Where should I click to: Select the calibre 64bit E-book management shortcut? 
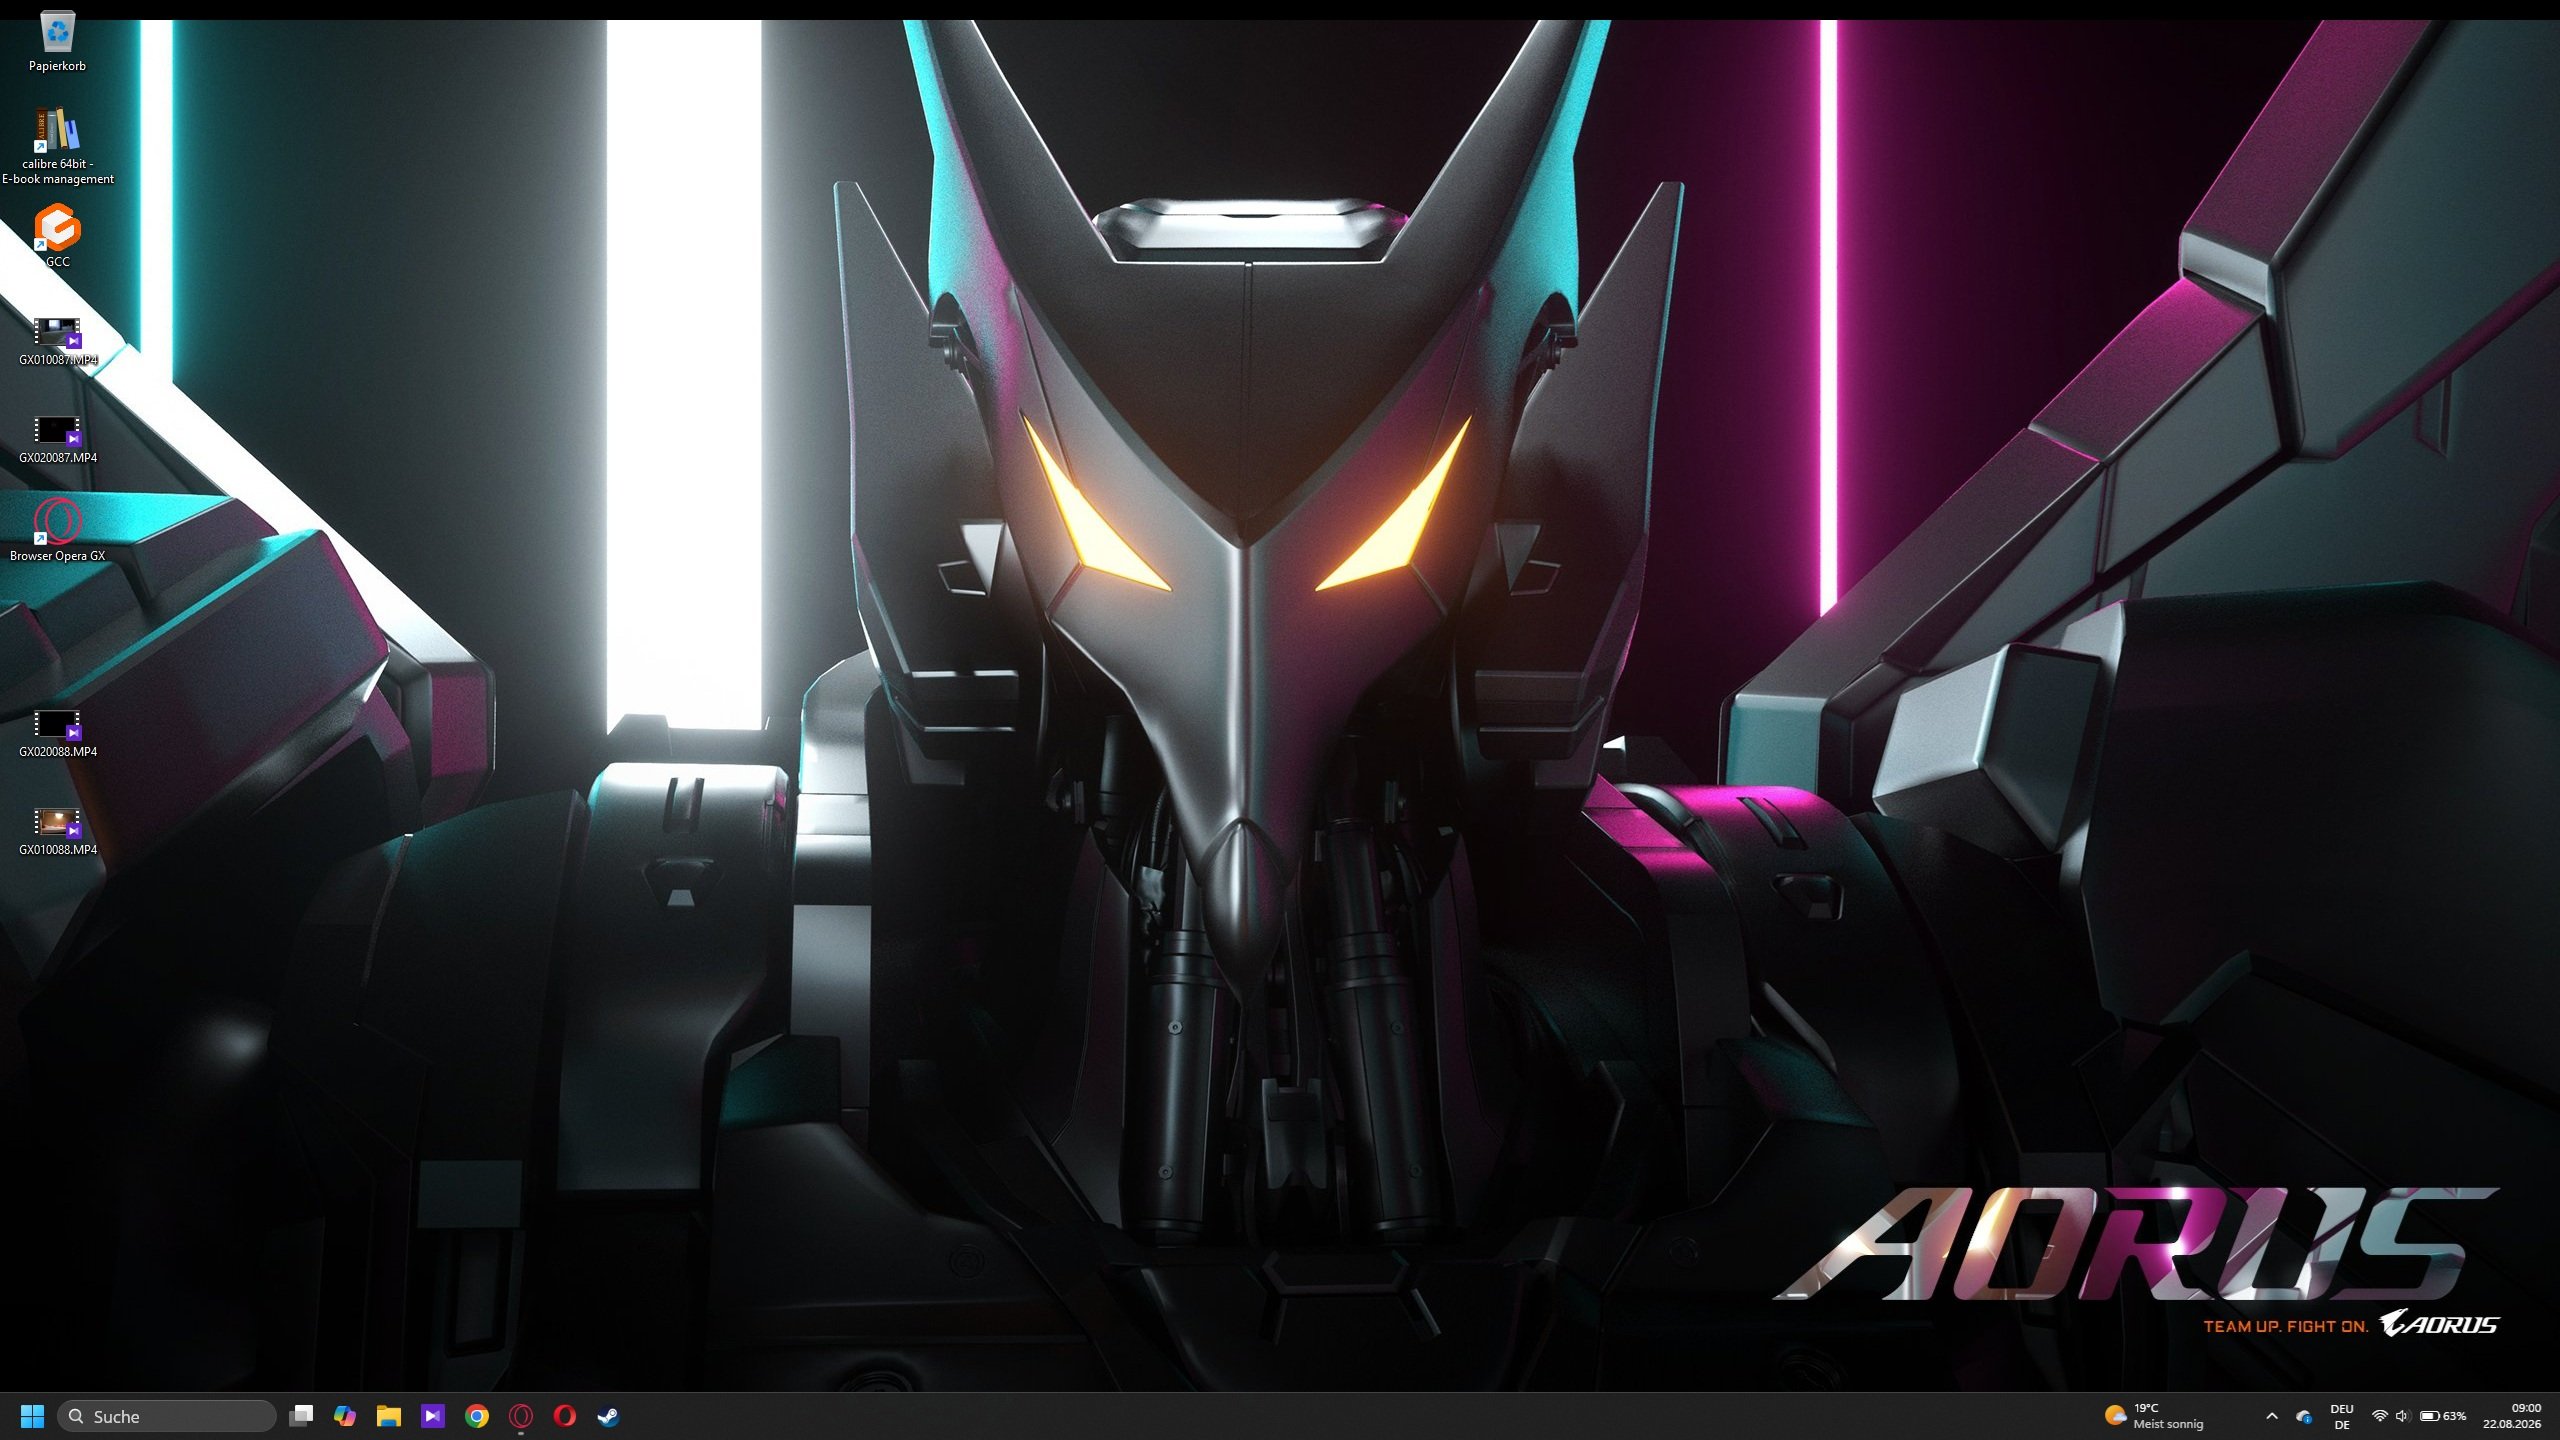click(x=57, y=146)
